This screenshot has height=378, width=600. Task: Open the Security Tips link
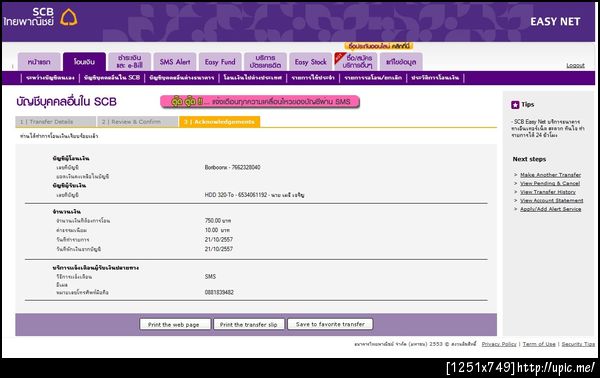tap(578, 344)
